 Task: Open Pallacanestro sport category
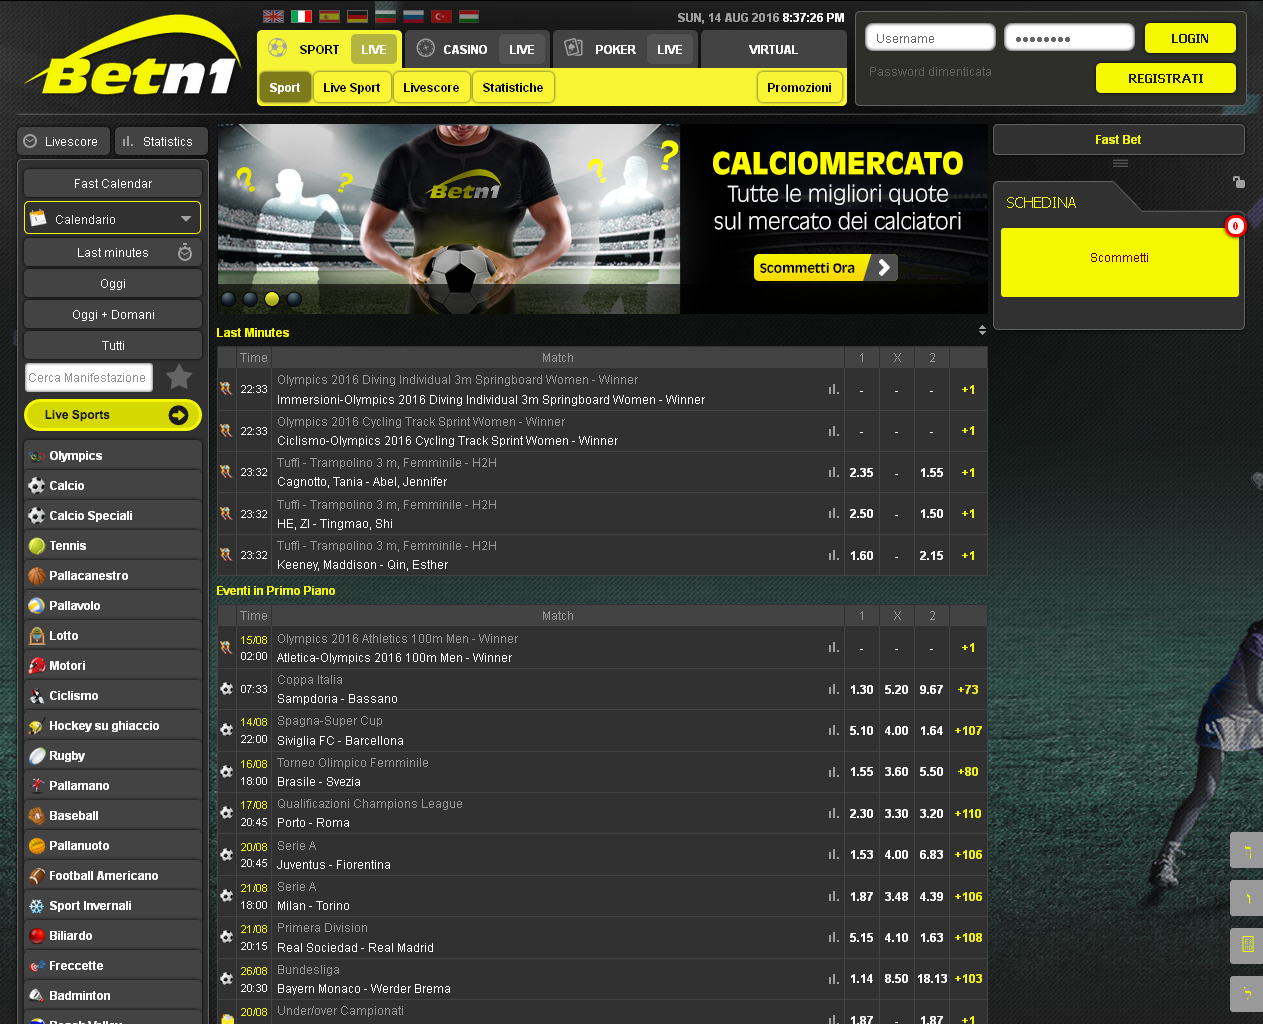point(113,575)
